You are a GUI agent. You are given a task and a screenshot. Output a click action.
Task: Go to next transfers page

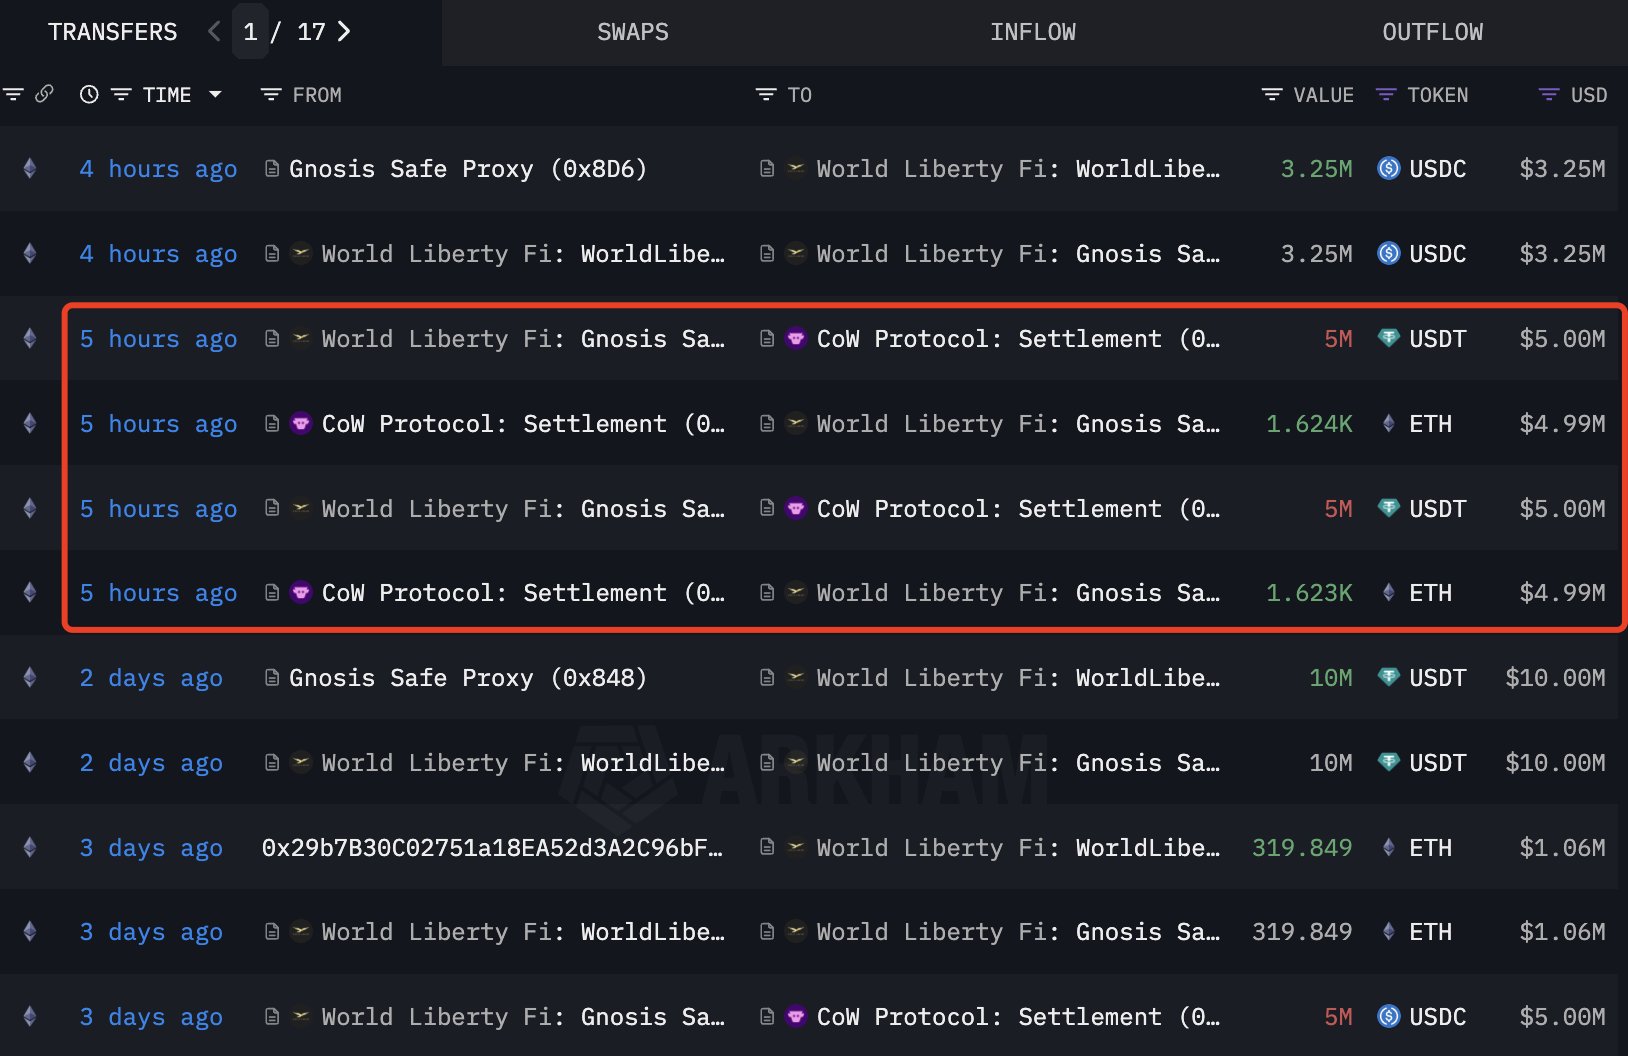coord(344,32)
